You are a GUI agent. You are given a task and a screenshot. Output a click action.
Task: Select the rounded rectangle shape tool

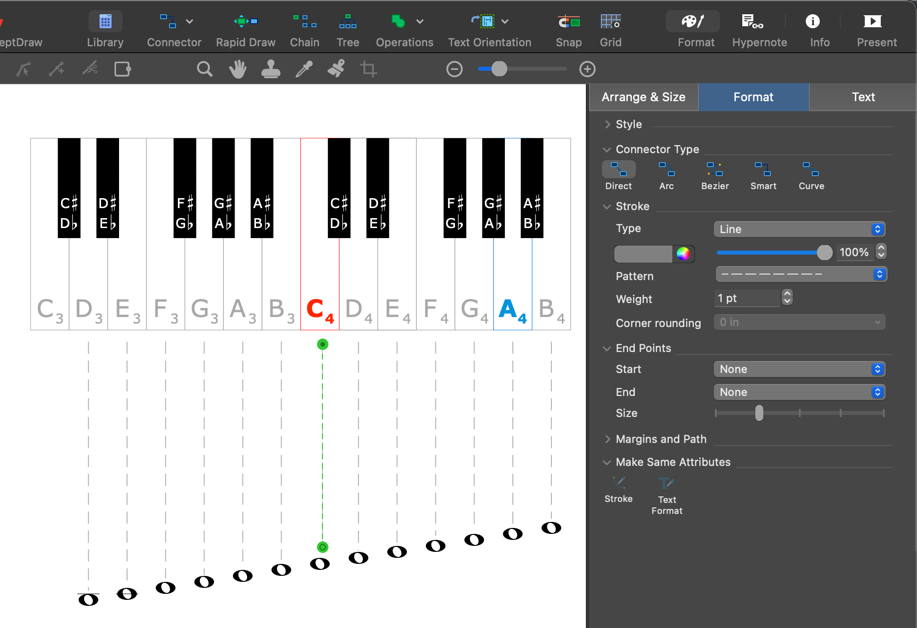pyautogui.click(x=122, y=69)
